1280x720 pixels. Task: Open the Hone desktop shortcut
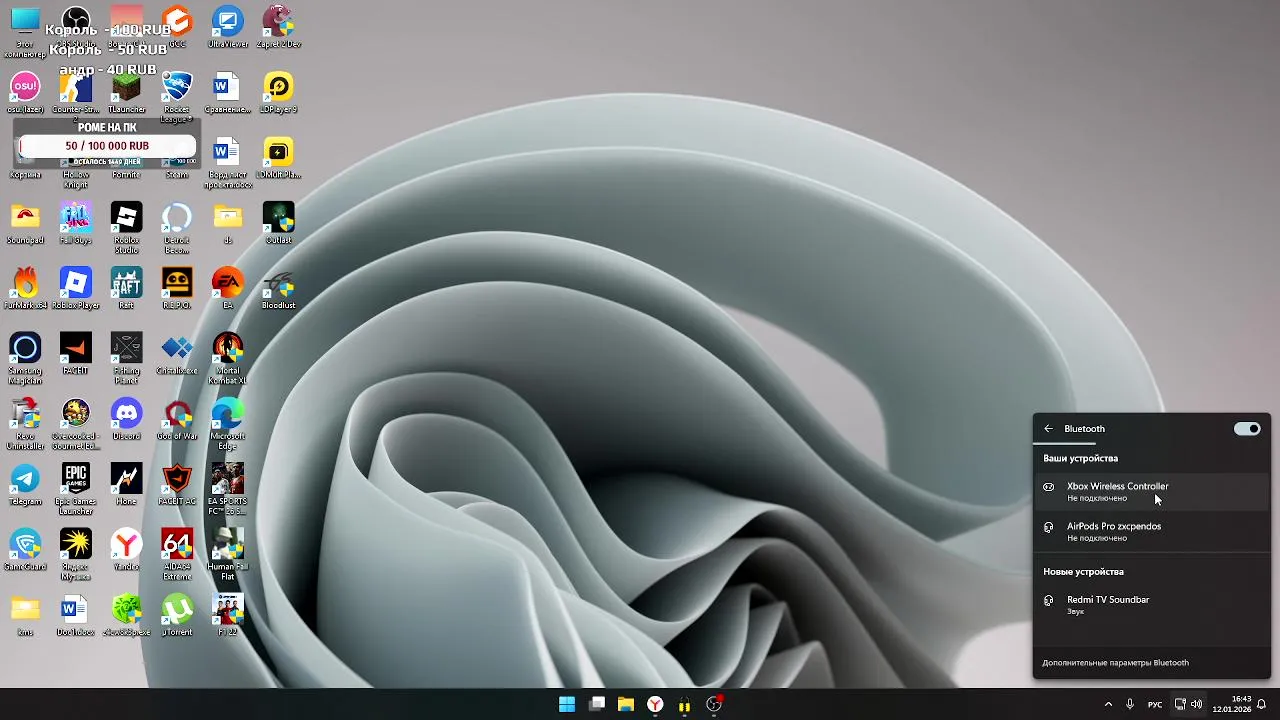[126, 484]
